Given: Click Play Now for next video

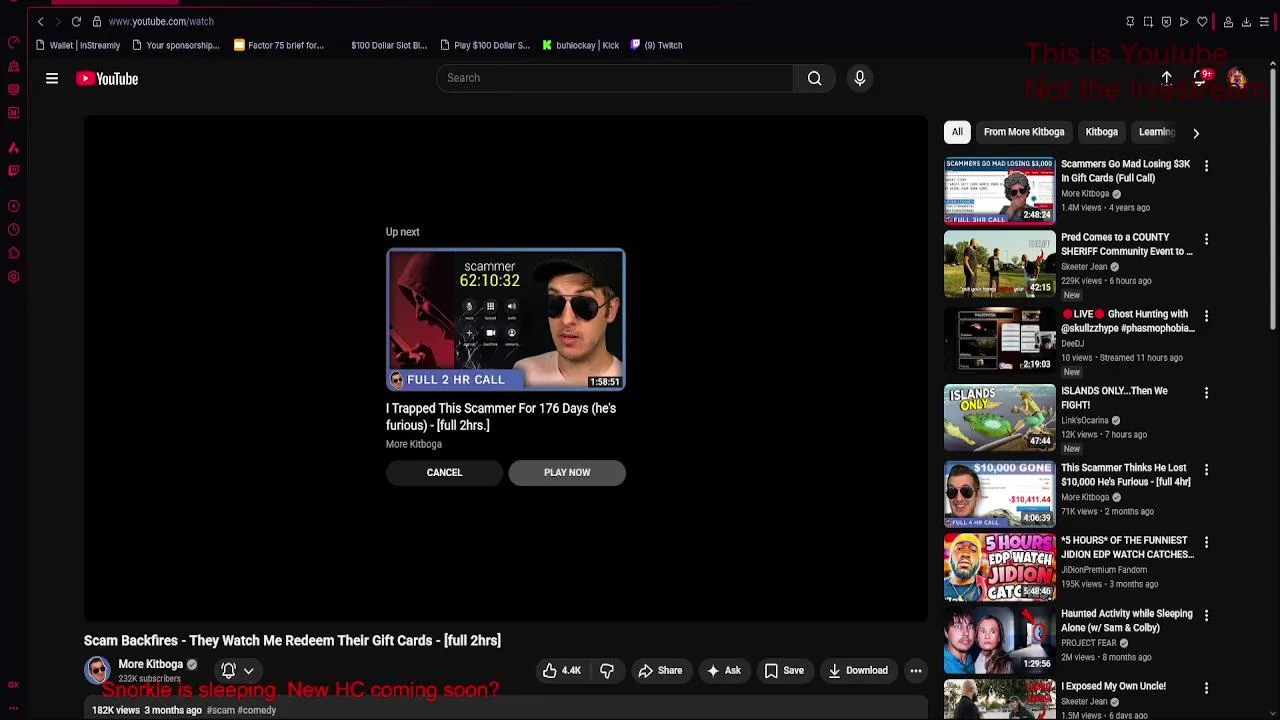Looking at the screenshot, I should tap(567, 472).
